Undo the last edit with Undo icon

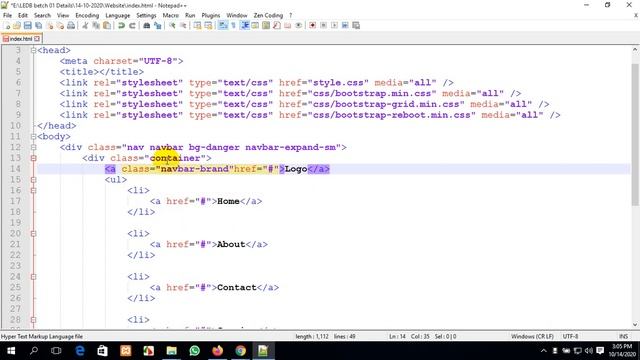121,26
